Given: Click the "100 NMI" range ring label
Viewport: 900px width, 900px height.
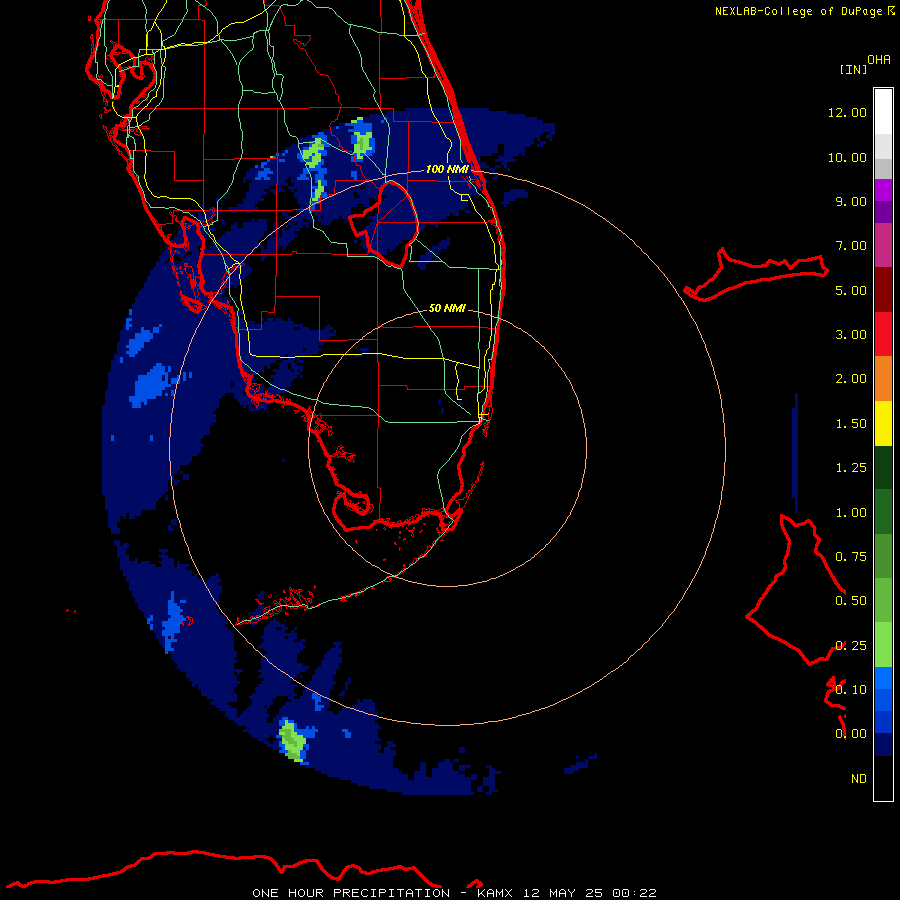Looking at the screenshot, I should pos(447,169).
